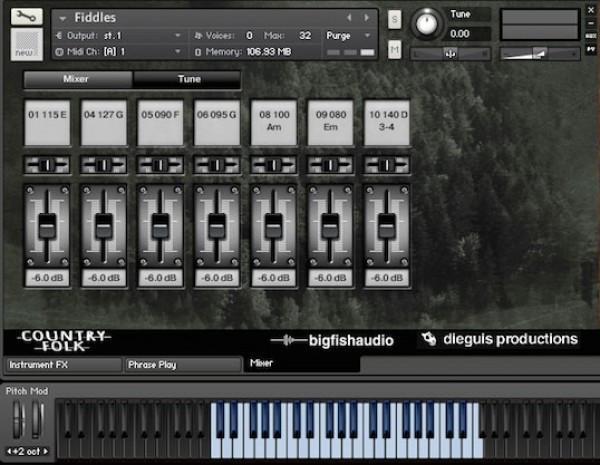Image resolution: width=600 pixels, height=465 pixels.
Task: Click the bigfishaudio logo
Action: pyautogui.click(x=333, y=341)
